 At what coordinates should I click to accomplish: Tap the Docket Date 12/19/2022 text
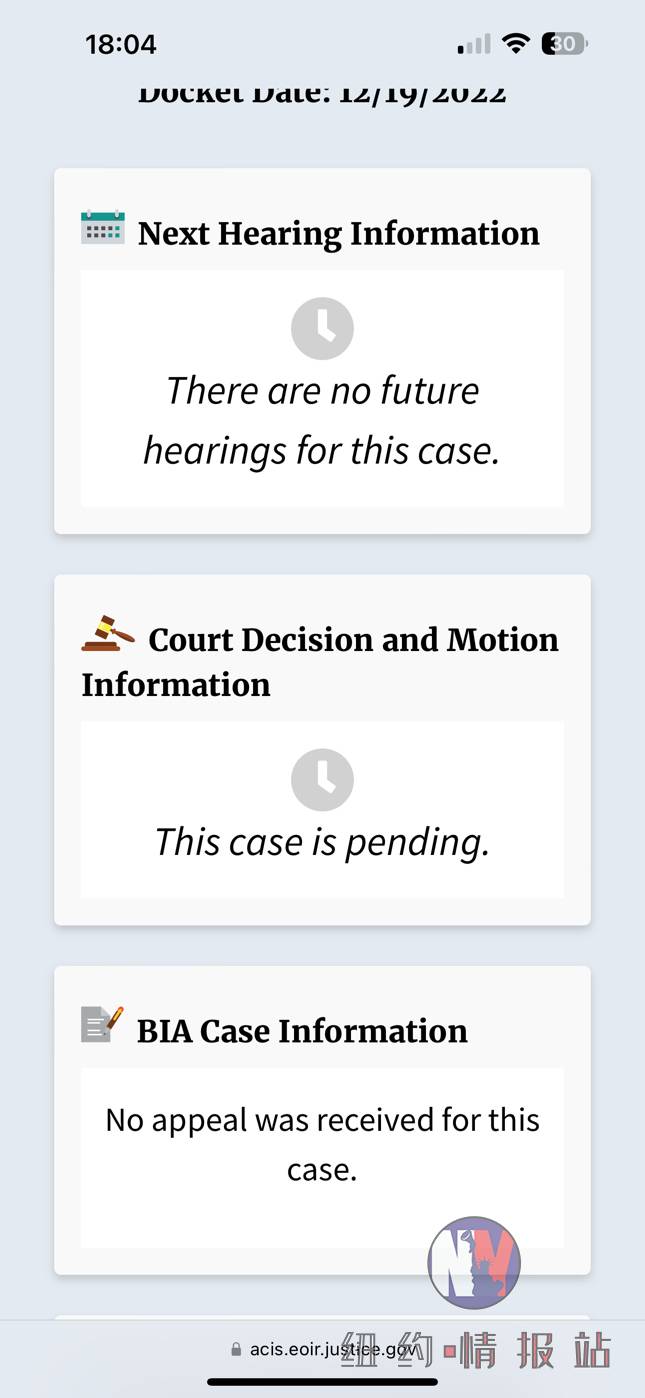[x=322, y=93]
